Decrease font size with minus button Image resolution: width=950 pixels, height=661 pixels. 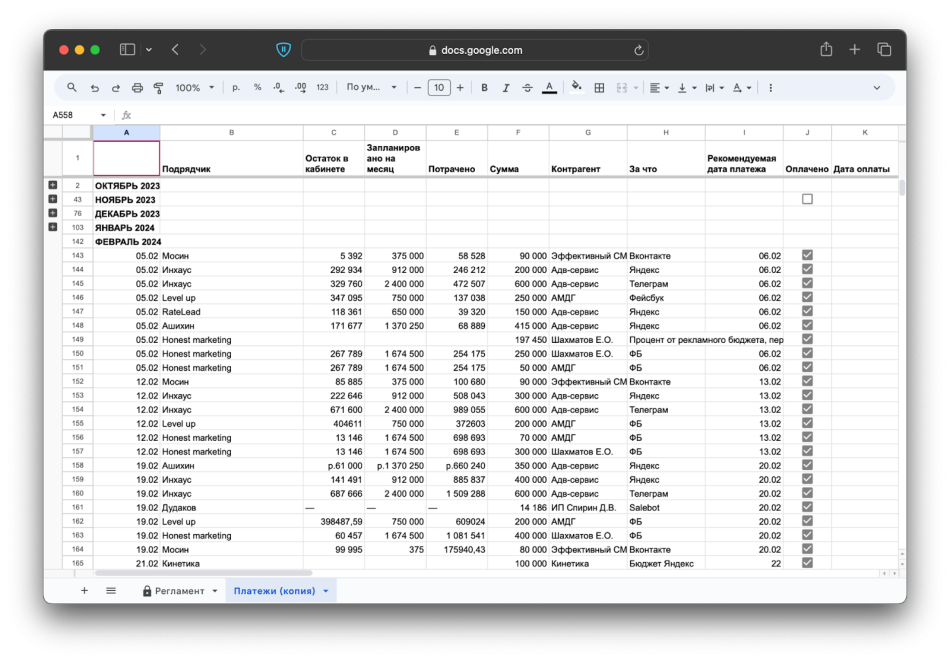(417, 88)
